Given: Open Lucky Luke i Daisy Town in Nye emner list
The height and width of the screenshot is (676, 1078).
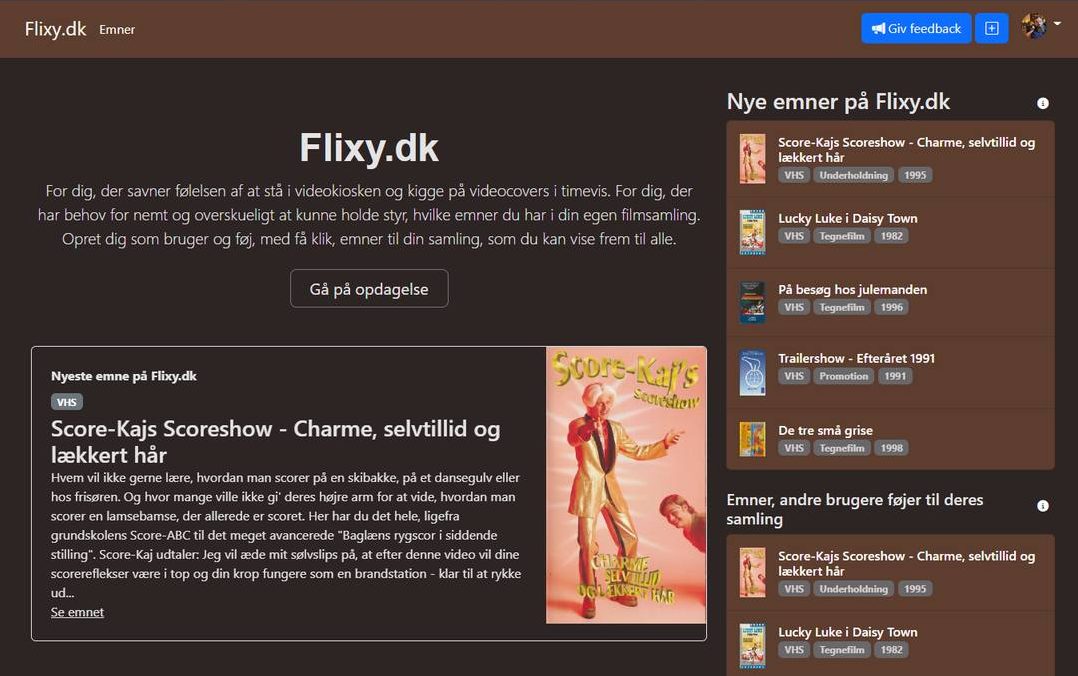Looking at the screenshot, I should tap(848, 218).
